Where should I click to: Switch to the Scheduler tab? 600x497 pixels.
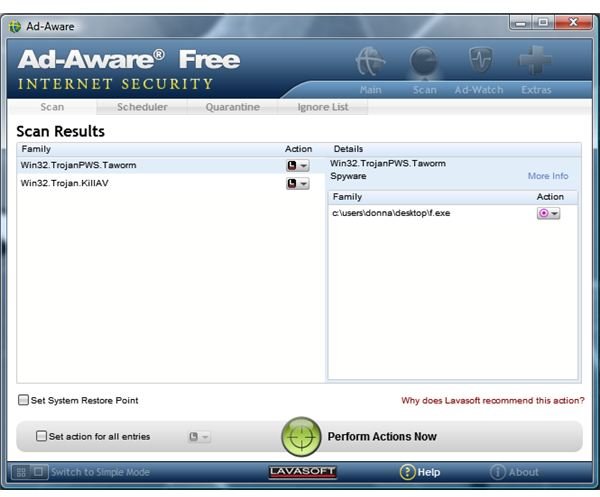click(x=142, y=107)
